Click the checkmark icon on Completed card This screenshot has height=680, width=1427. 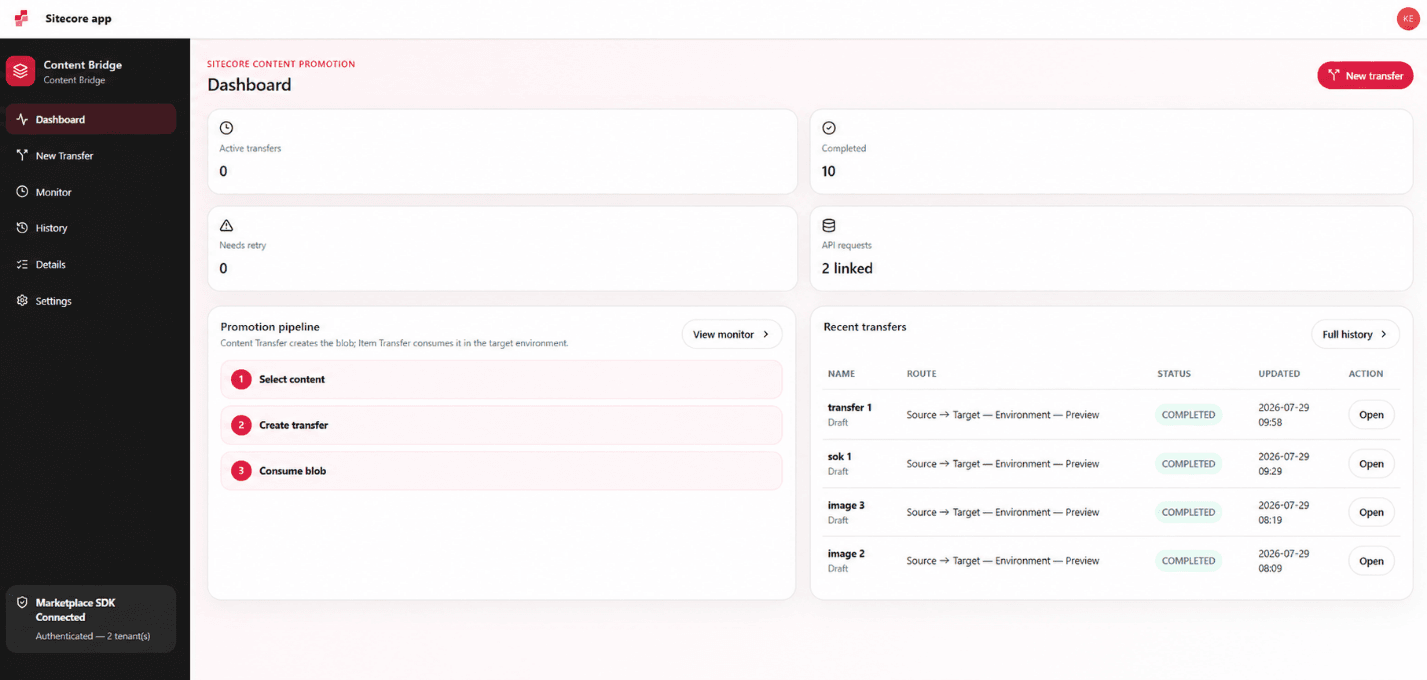point(828,128)
